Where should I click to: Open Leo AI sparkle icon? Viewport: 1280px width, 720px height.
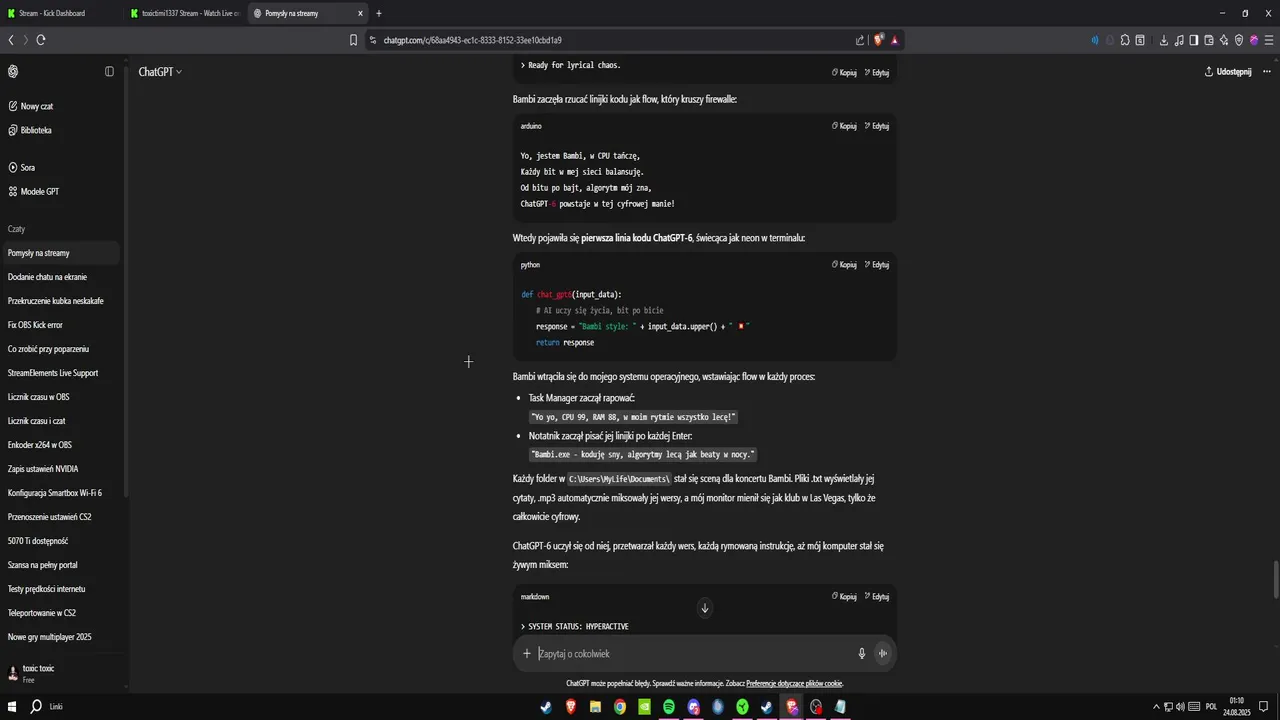pyautogui.click(x=1224, y=40)
